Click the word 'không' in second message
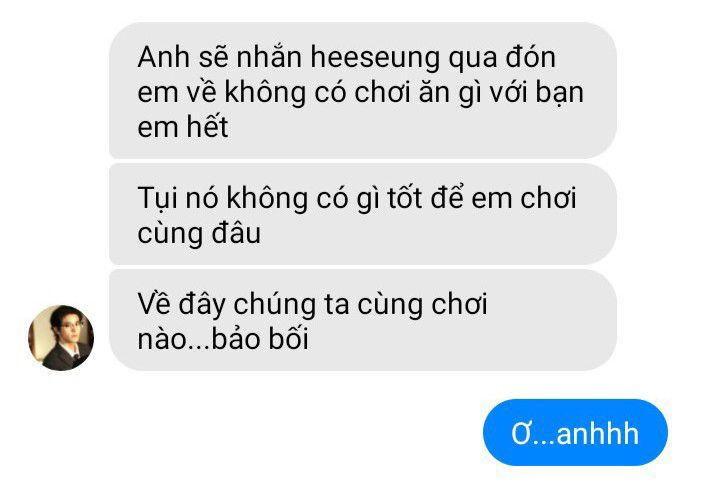 (267, 199)
